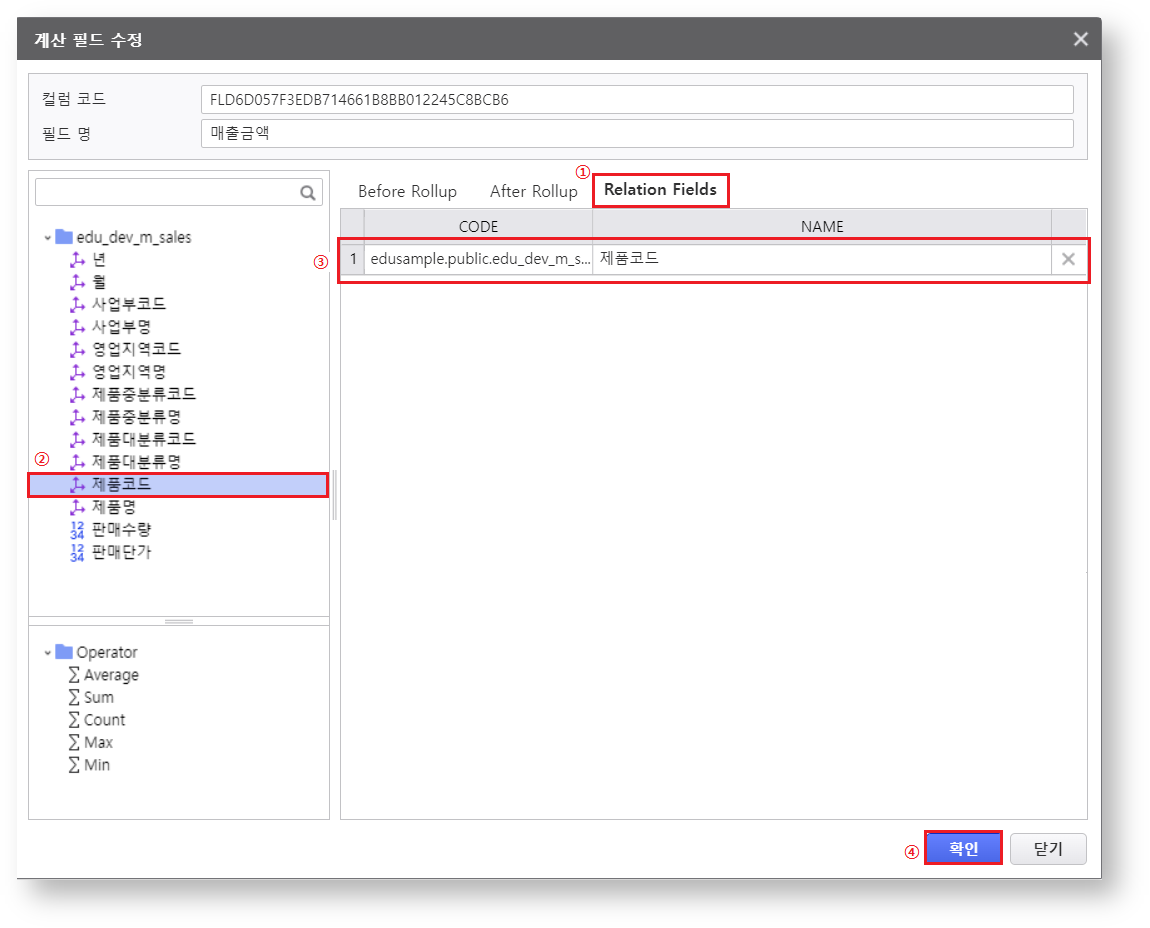This screenshot has width=1150, height=928.
Task: Switch to the After Rollup tab
Action: (x=533, y=191)
